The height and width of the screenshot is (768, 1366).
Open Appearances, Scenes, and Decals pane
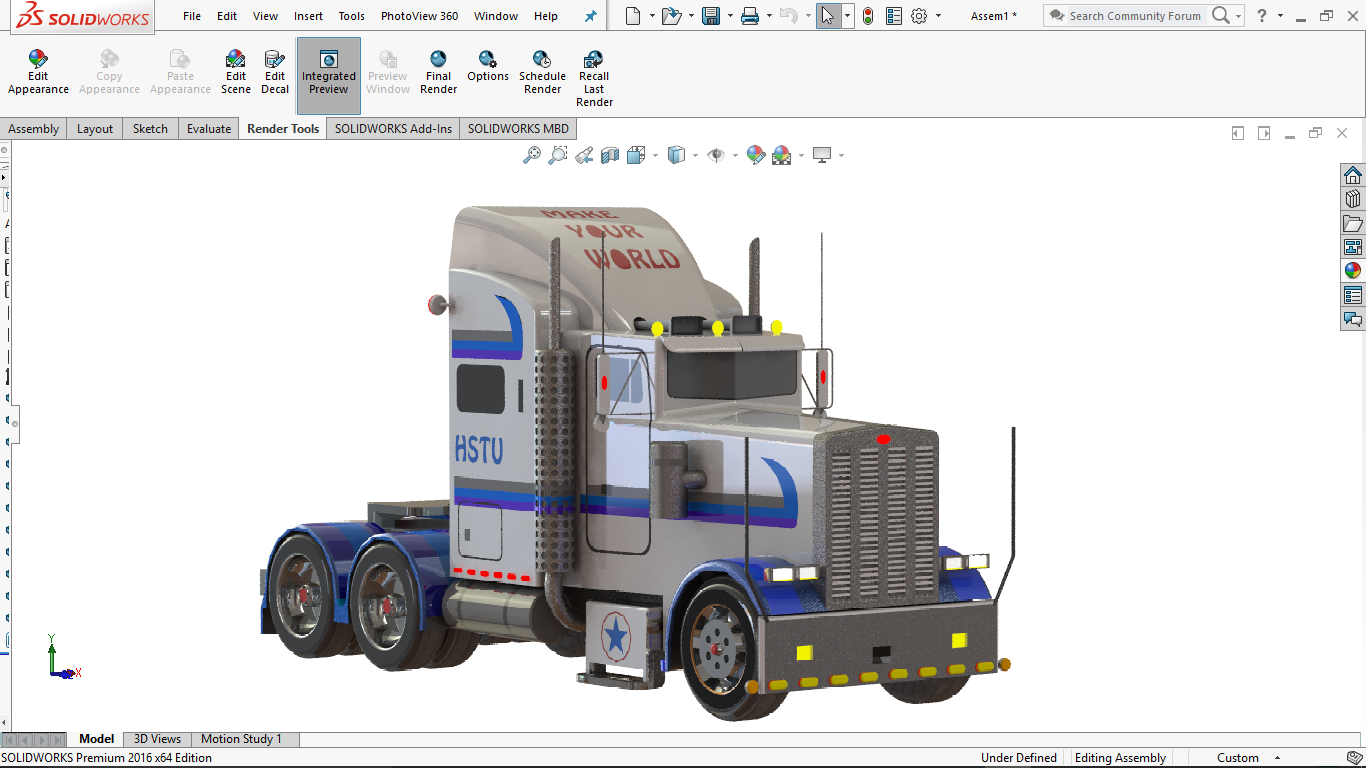(x=1353, y=271)
